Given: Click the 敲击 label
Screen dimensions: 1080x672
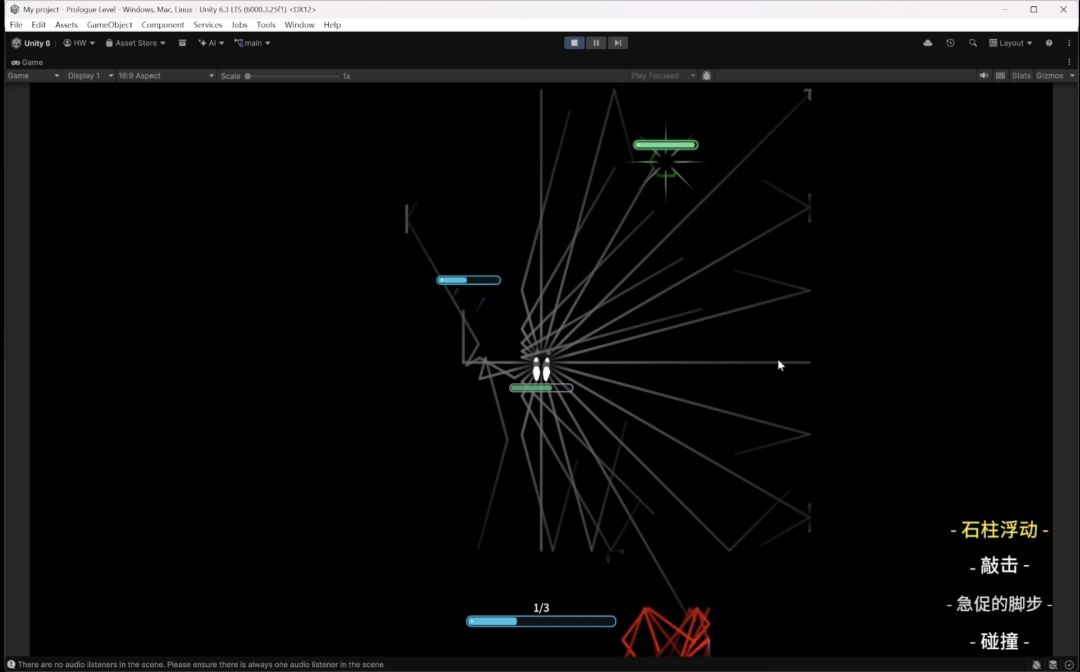Looking at the screenshot, I should (999, 566).
